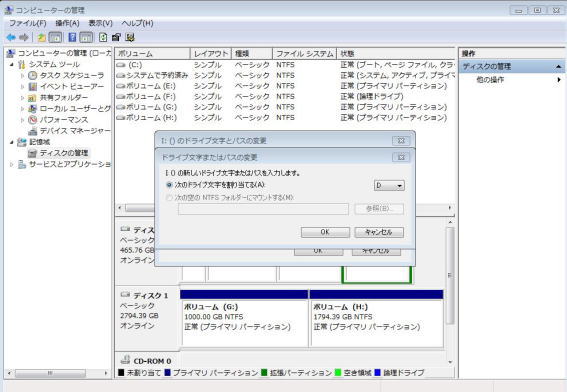Screen dimensions: 567x392
Task: Click the 状態 column header
Action: point(395,54)
